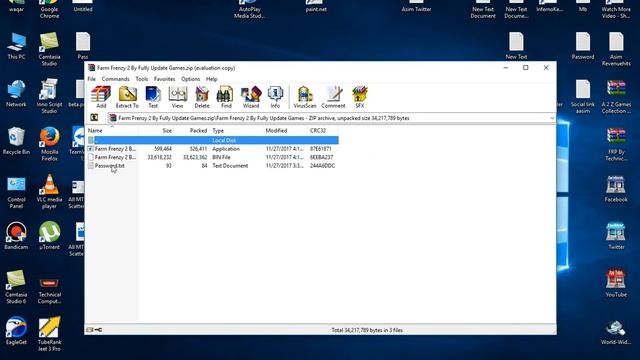The height and width of the screenshot is (360, 640).
Task: Select Camtasia Studio 6 desktop icon
Action: [16, 287]
